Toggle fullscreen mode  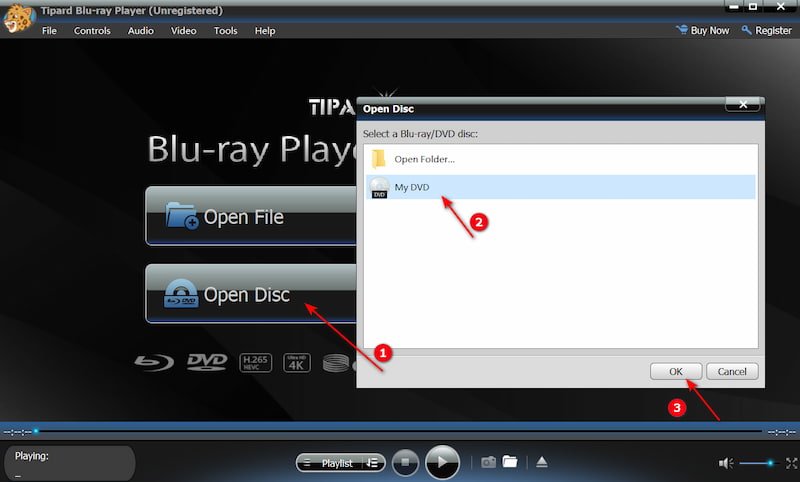point(791,463)
